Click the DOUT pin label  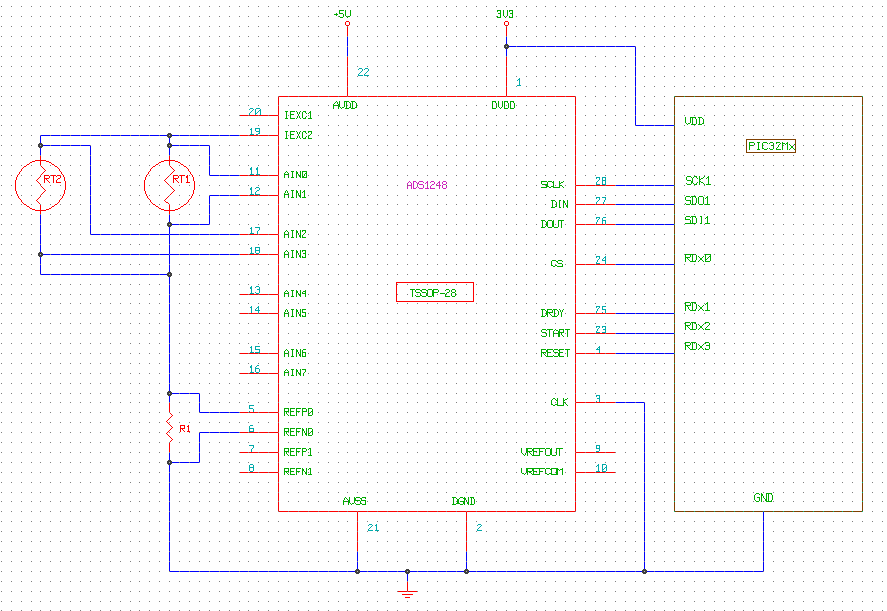pyautogui.click(x=553, y=225)
